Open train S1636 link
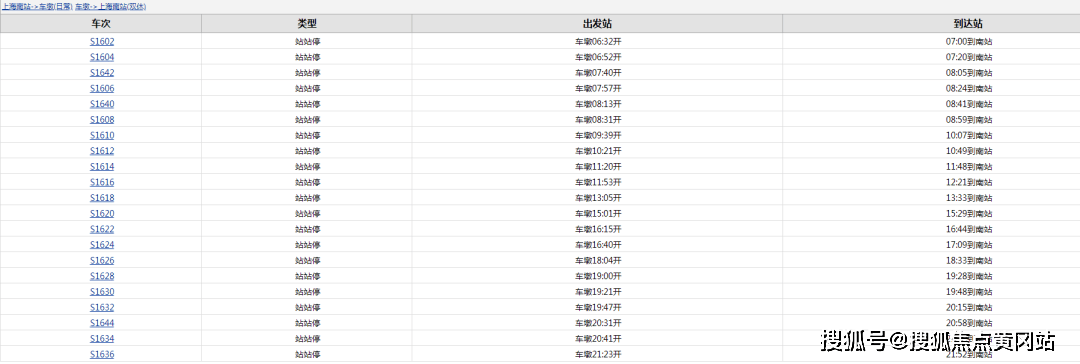The image size is (1080, 364). [x=102, y=354]
